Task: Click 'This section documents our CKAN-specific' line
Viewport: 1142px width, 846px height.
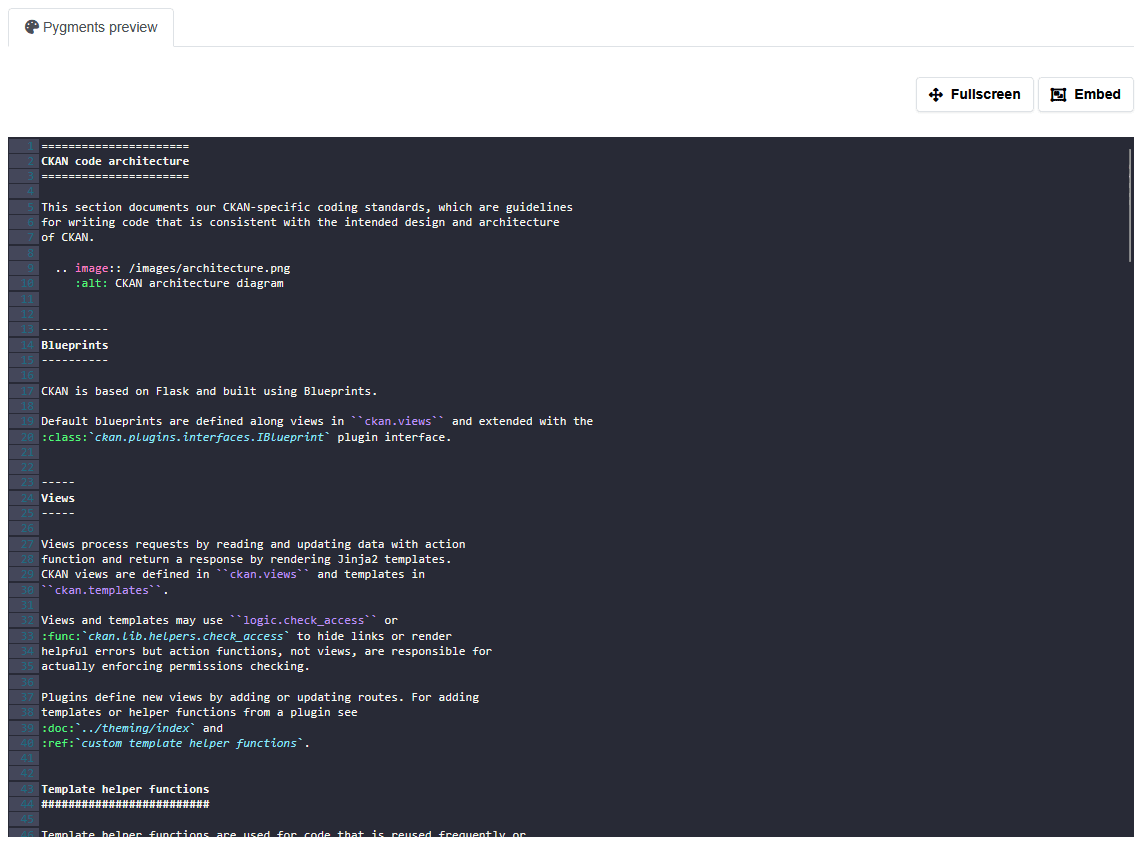Action: 307,207
